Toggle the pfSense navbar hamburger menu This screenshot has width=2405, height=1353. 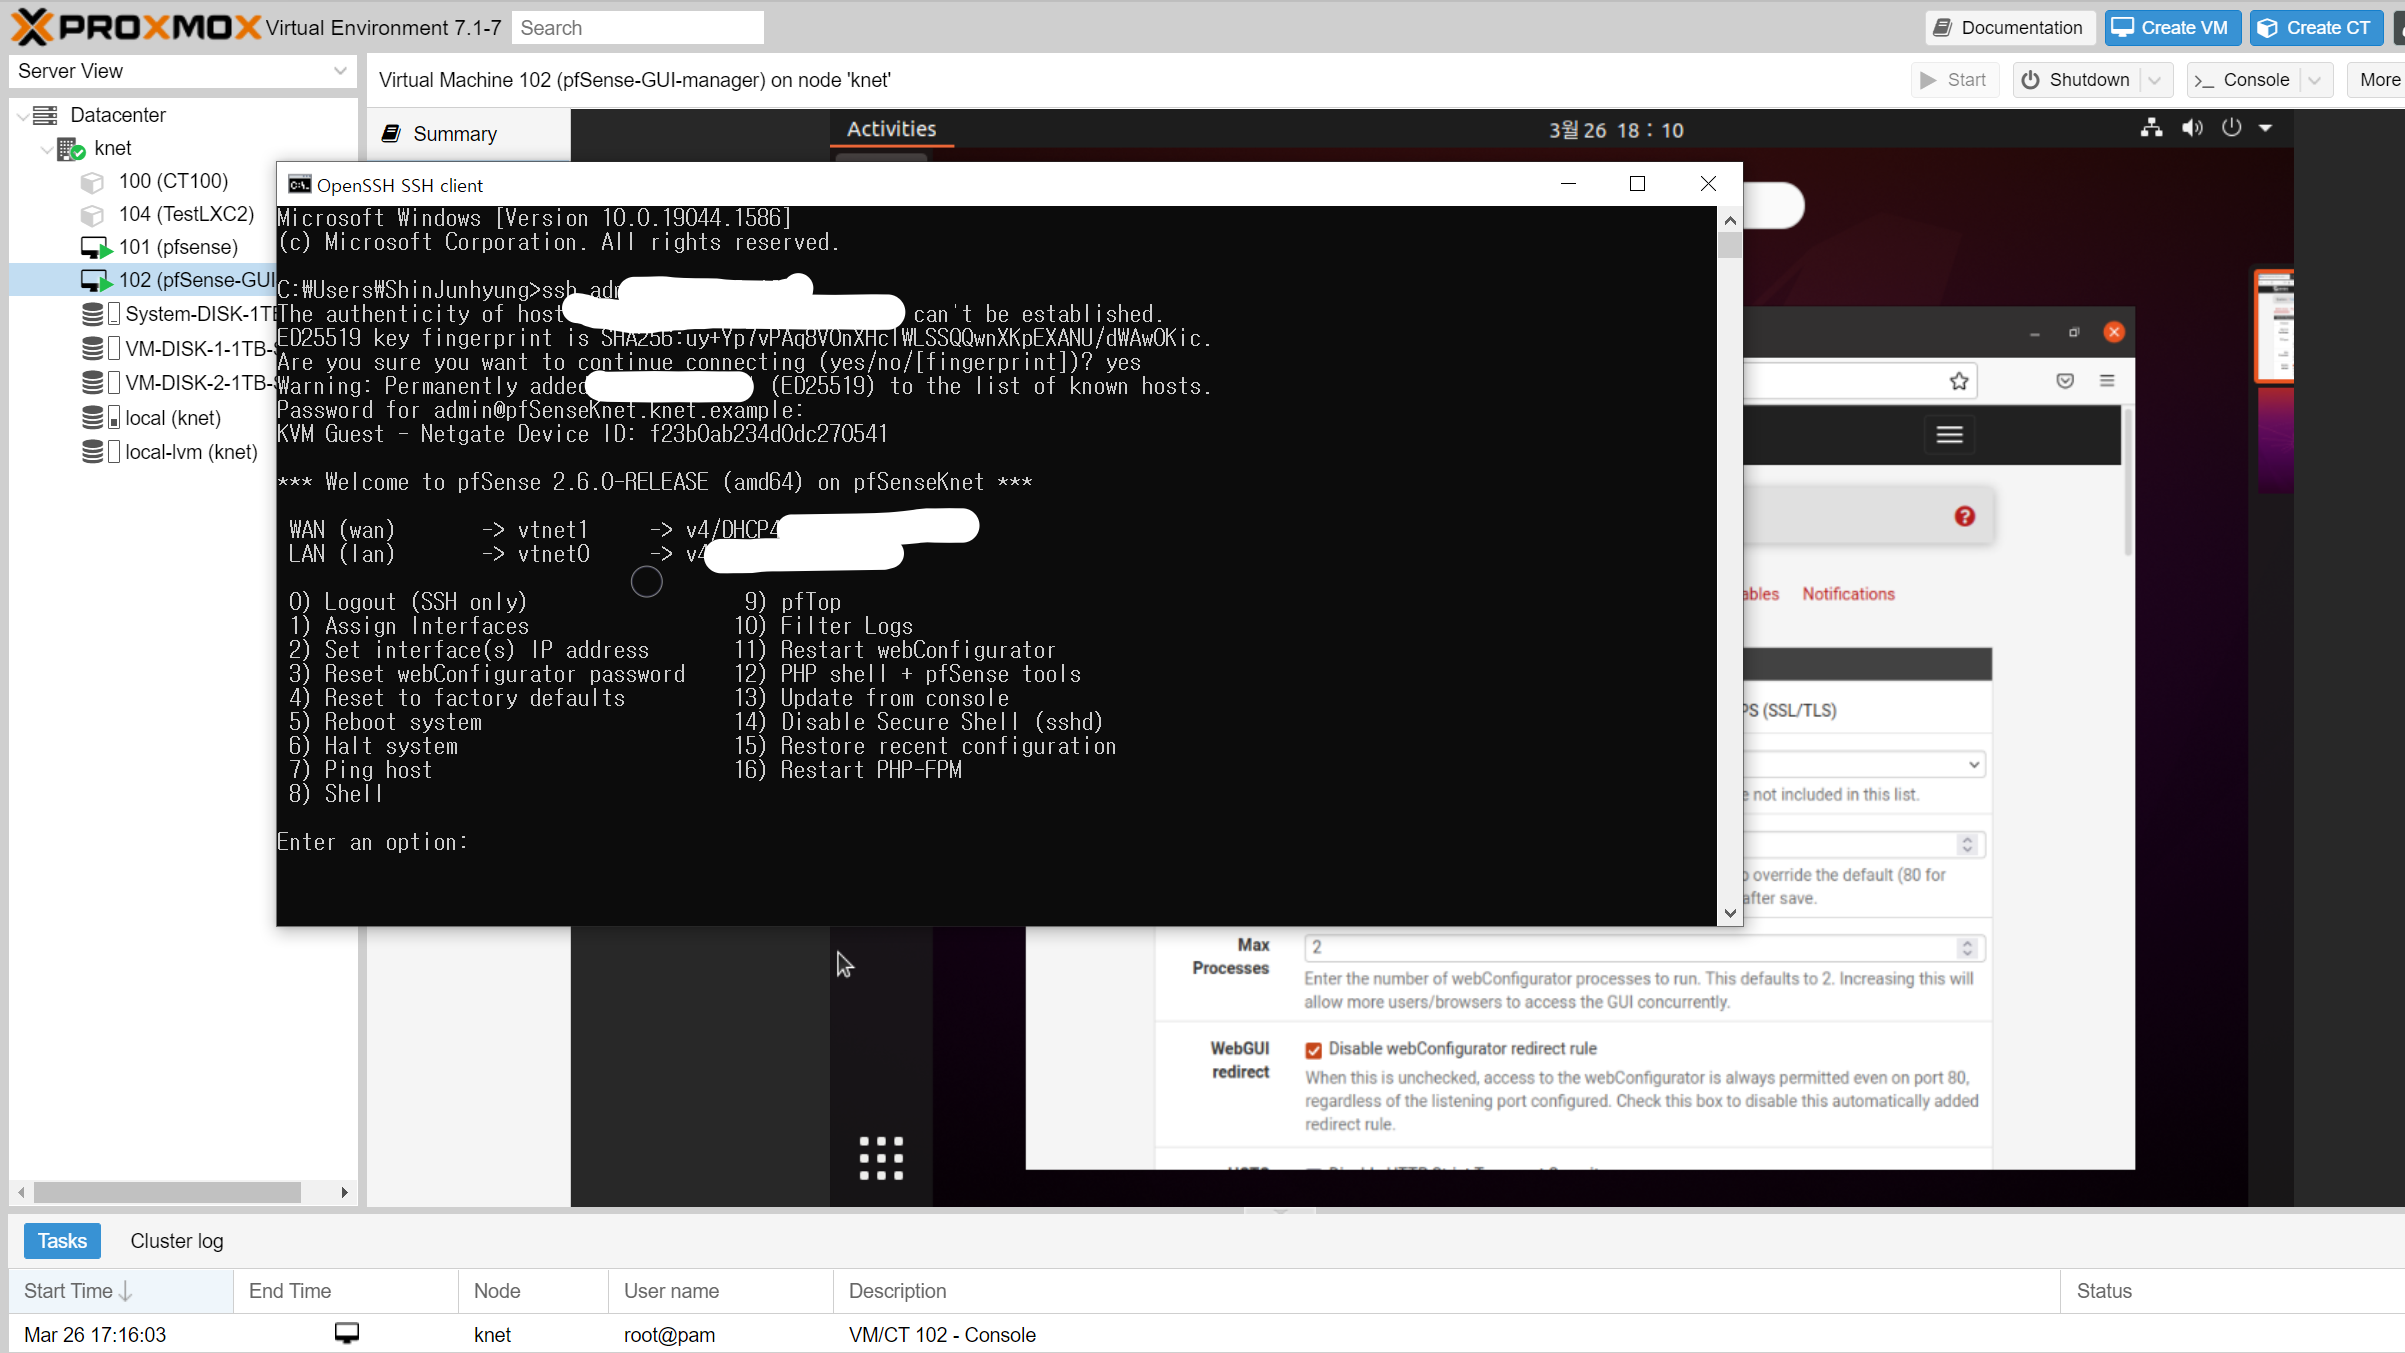coord(1950,434)
